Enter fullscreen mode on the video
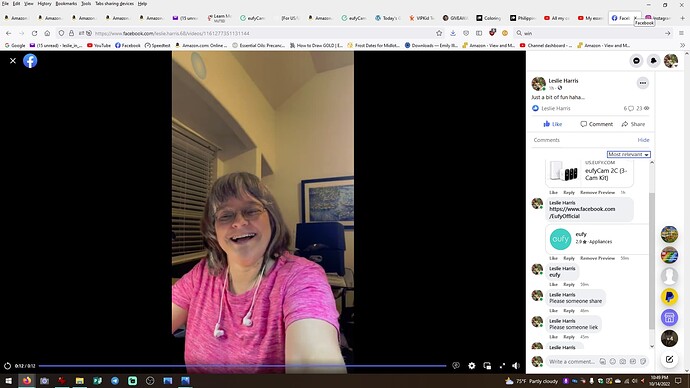Viewport: 690px width, 388px height. [503, 366]
